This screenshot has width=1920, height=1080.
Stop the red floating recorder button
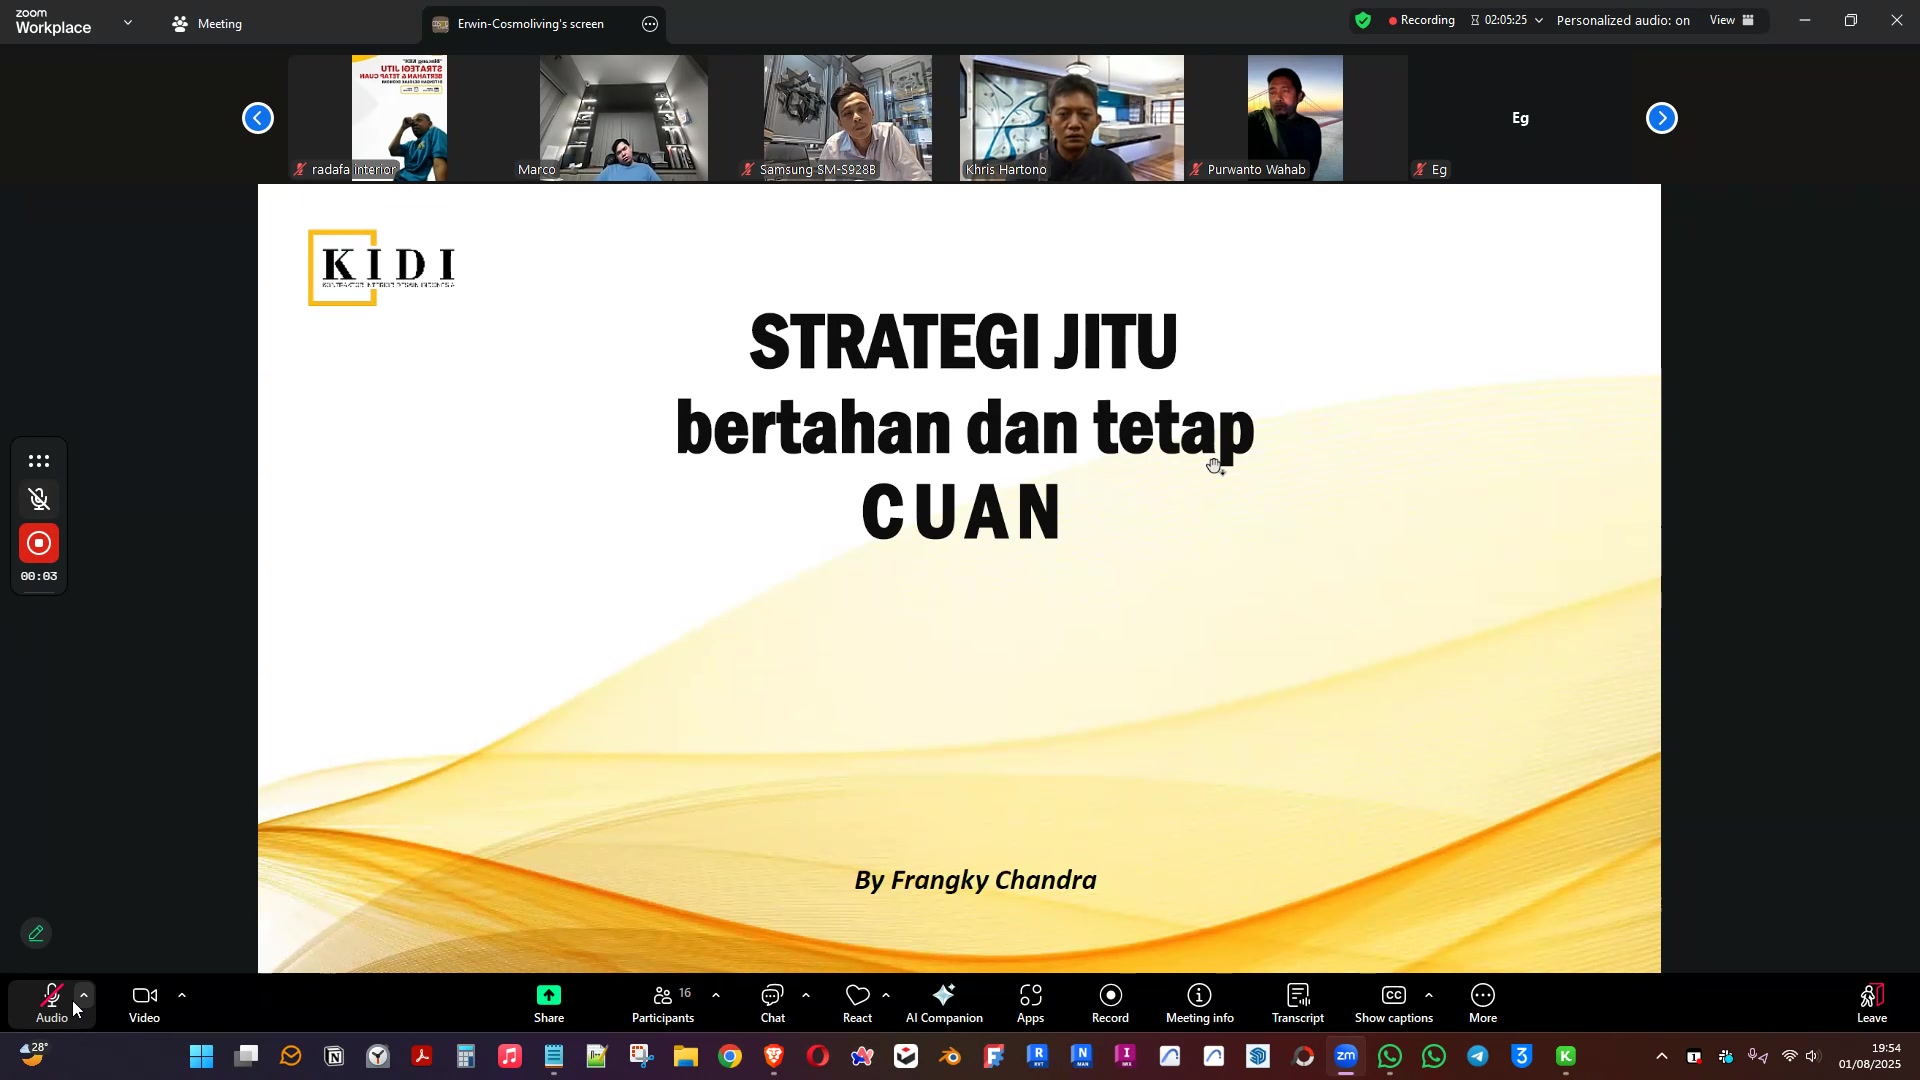(39, 544)
